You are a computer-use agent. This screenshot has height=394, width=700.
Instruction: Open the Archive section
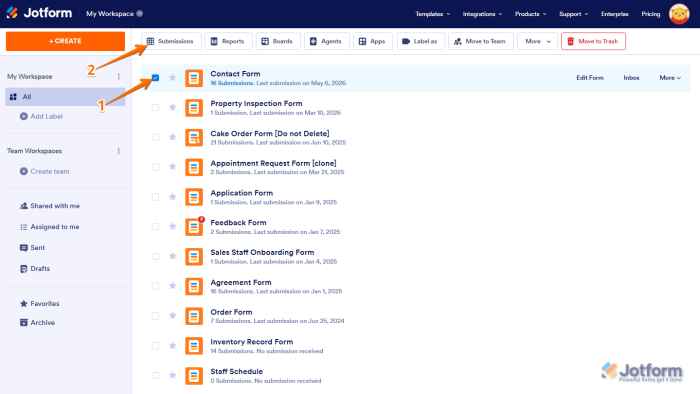(x=38, y=323)
